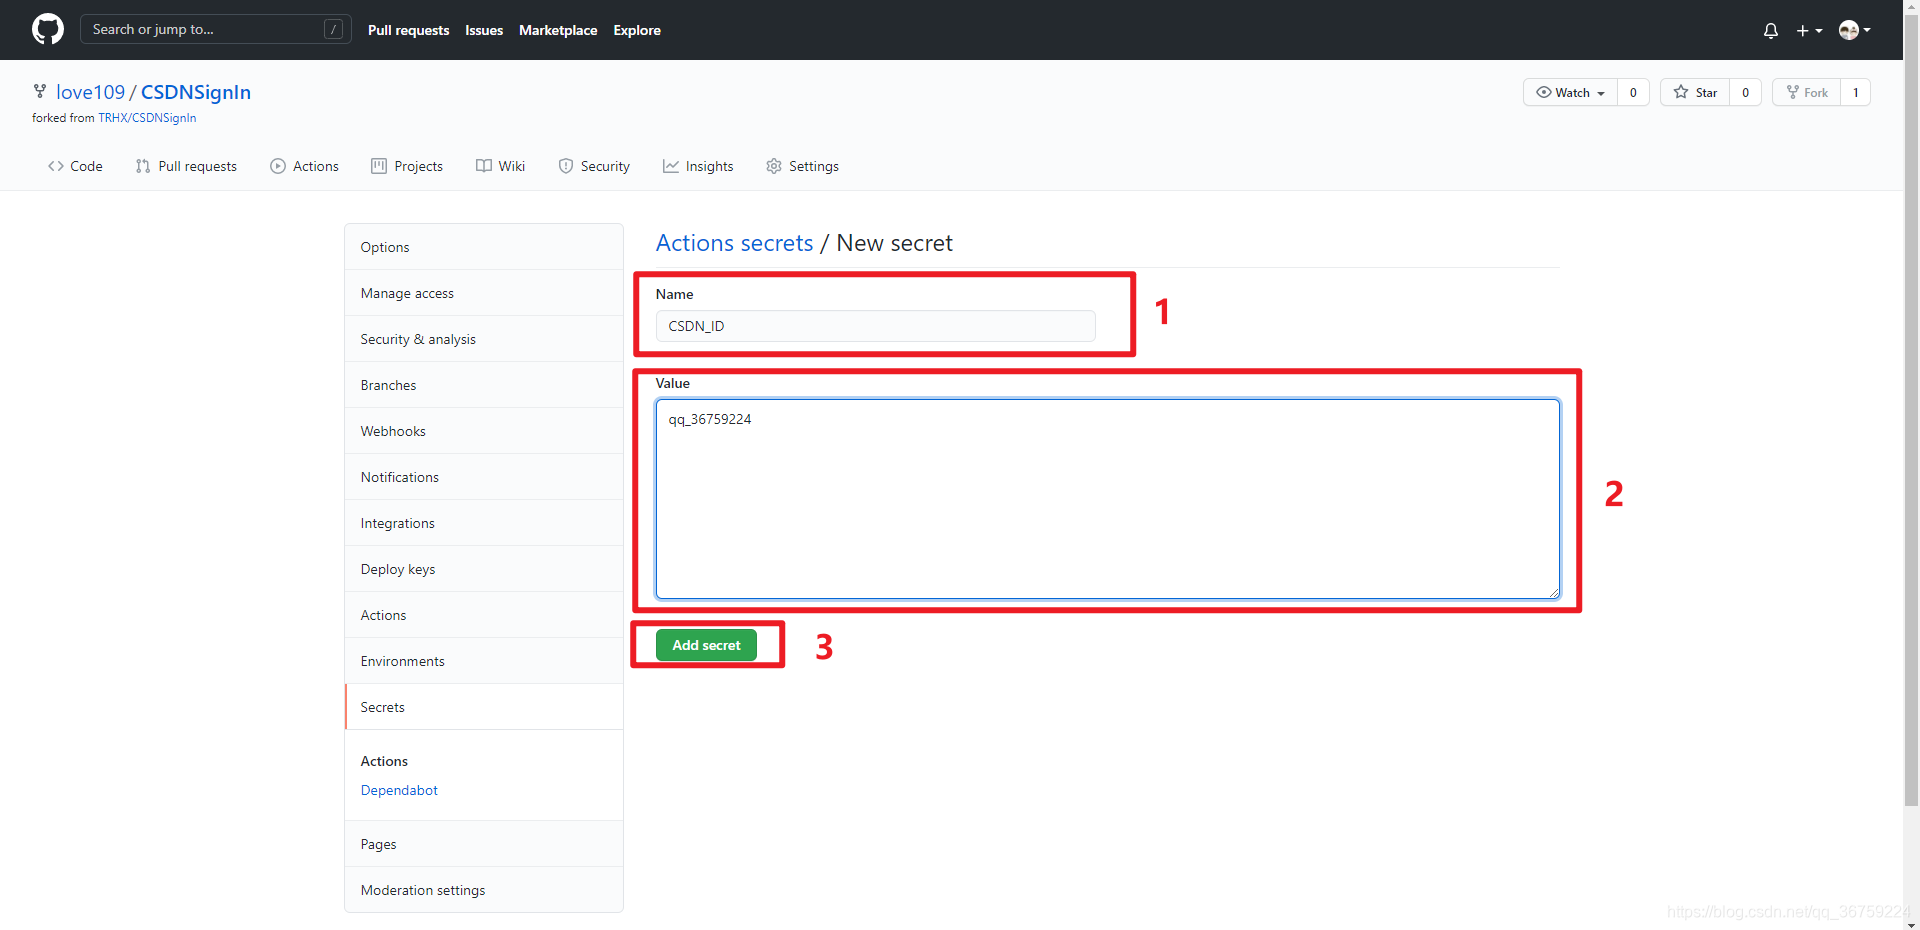Click the Fork count of 1
The image size is (1920, 930).
click(1855, 92)
